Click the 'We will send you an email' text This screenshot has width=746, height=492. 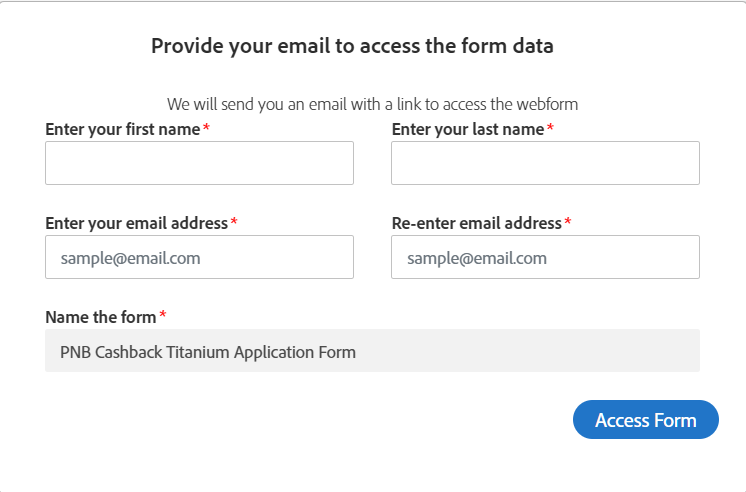372,103
